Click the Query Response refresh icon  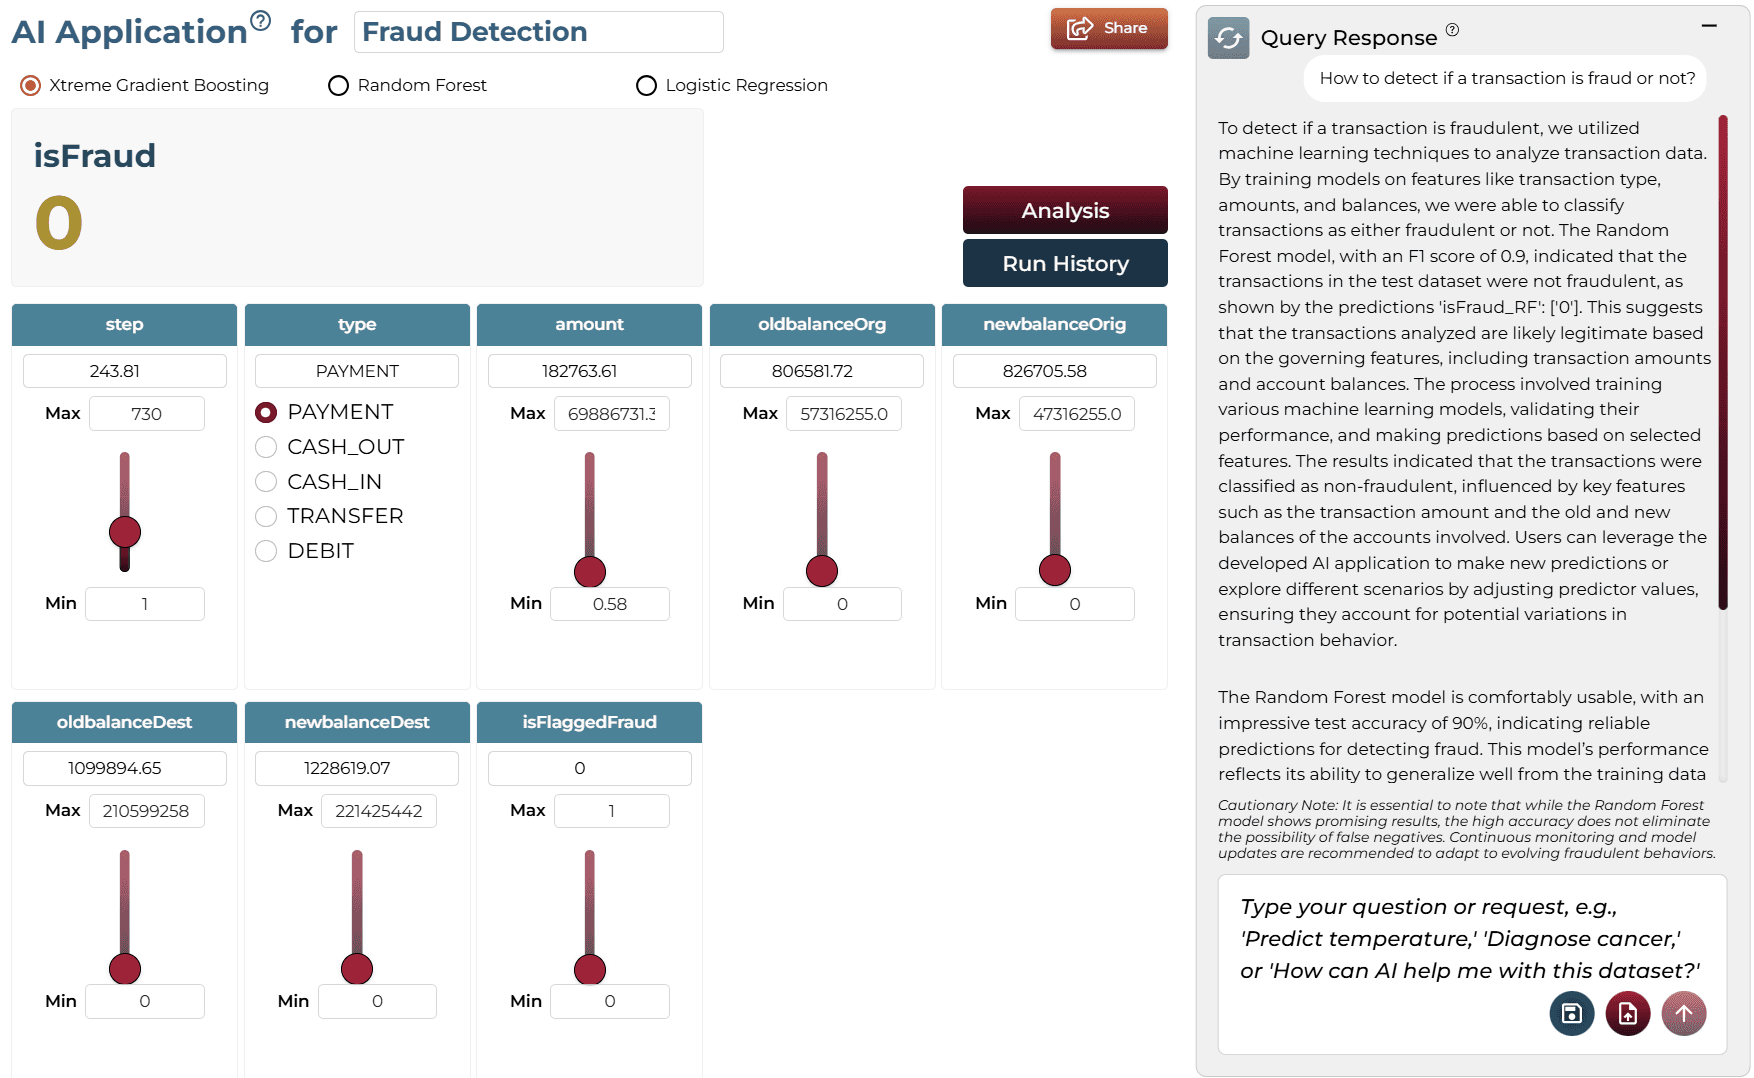[1228, 38]
